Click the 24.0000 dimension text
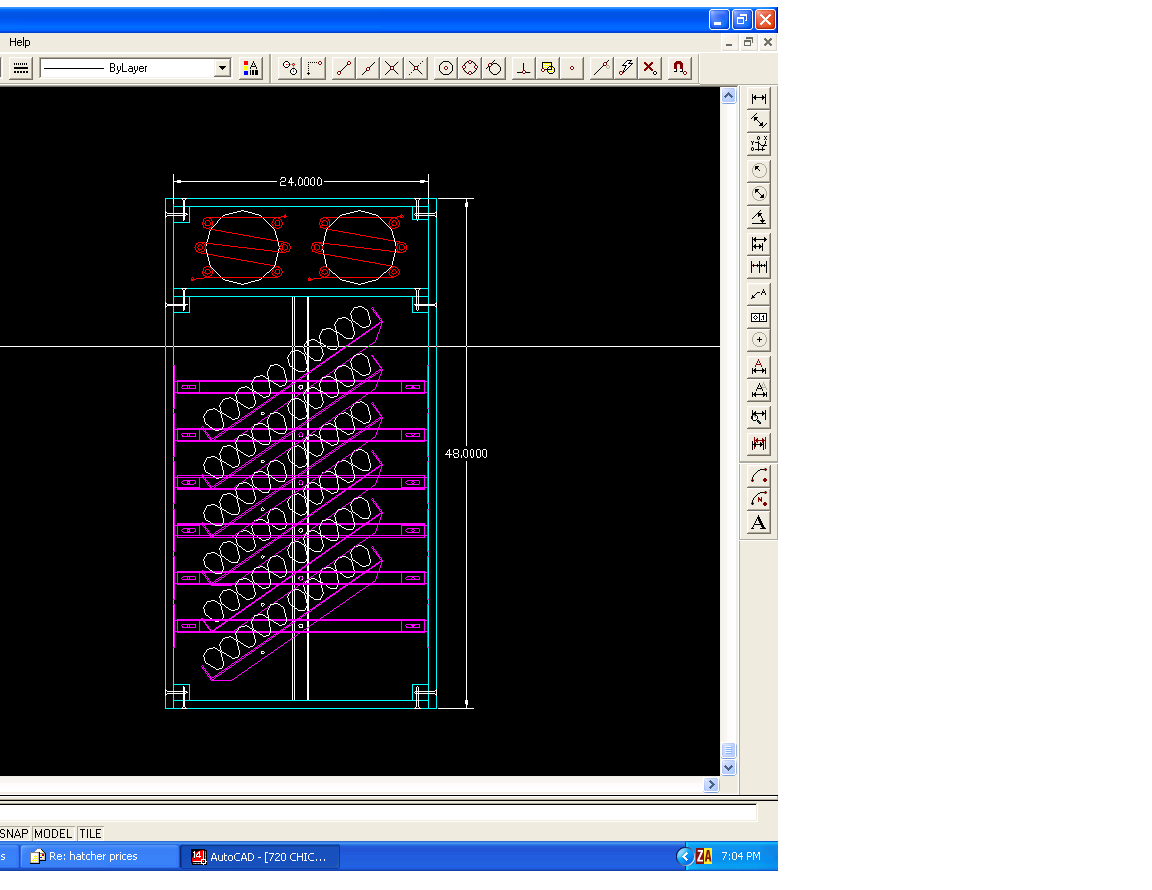 [x=300, y=182]
